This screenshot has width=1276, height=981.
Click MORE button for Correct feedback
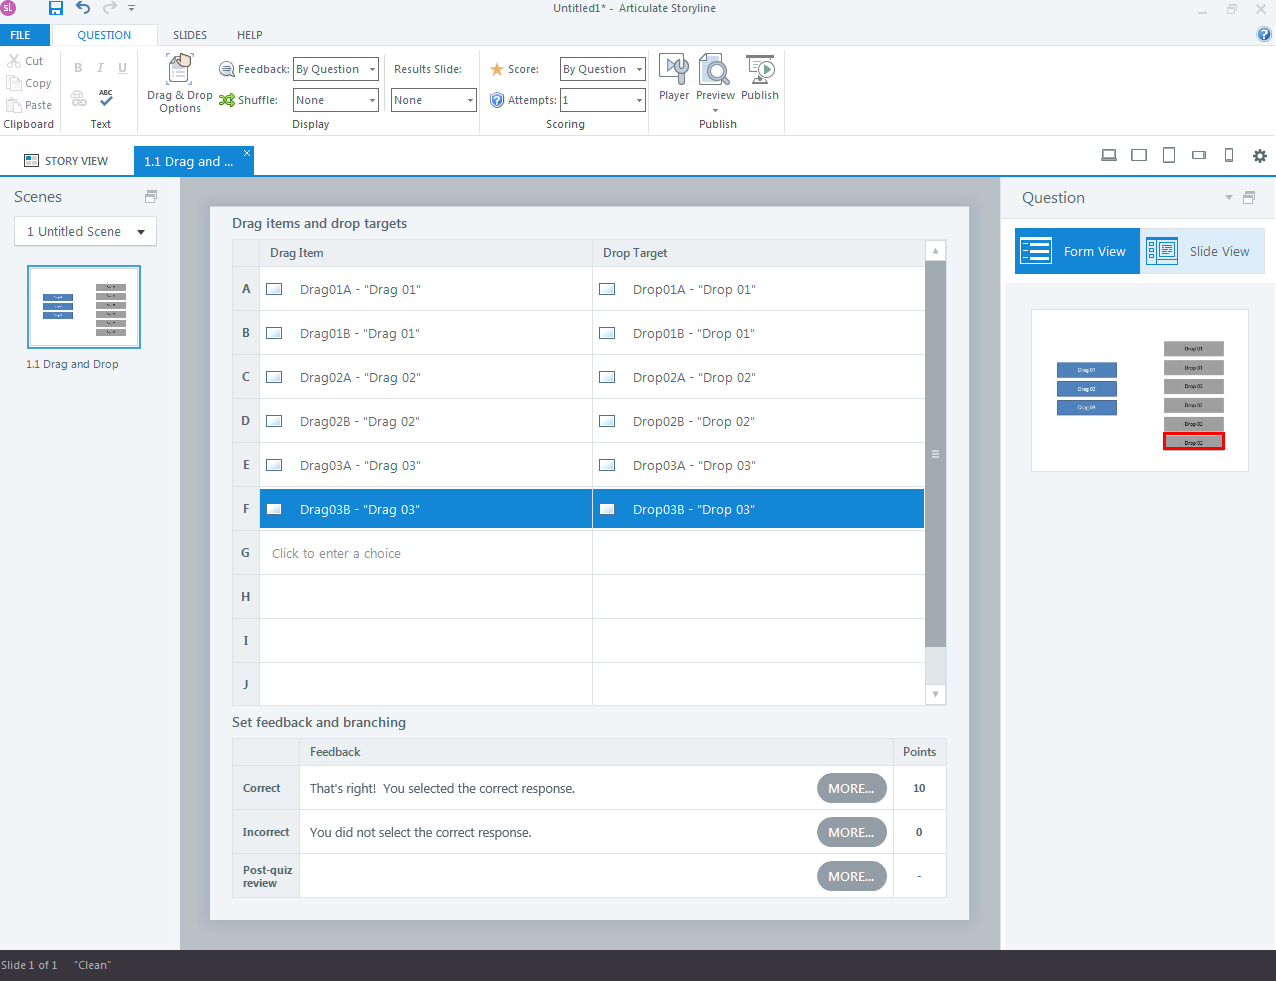tap(851, 788)
